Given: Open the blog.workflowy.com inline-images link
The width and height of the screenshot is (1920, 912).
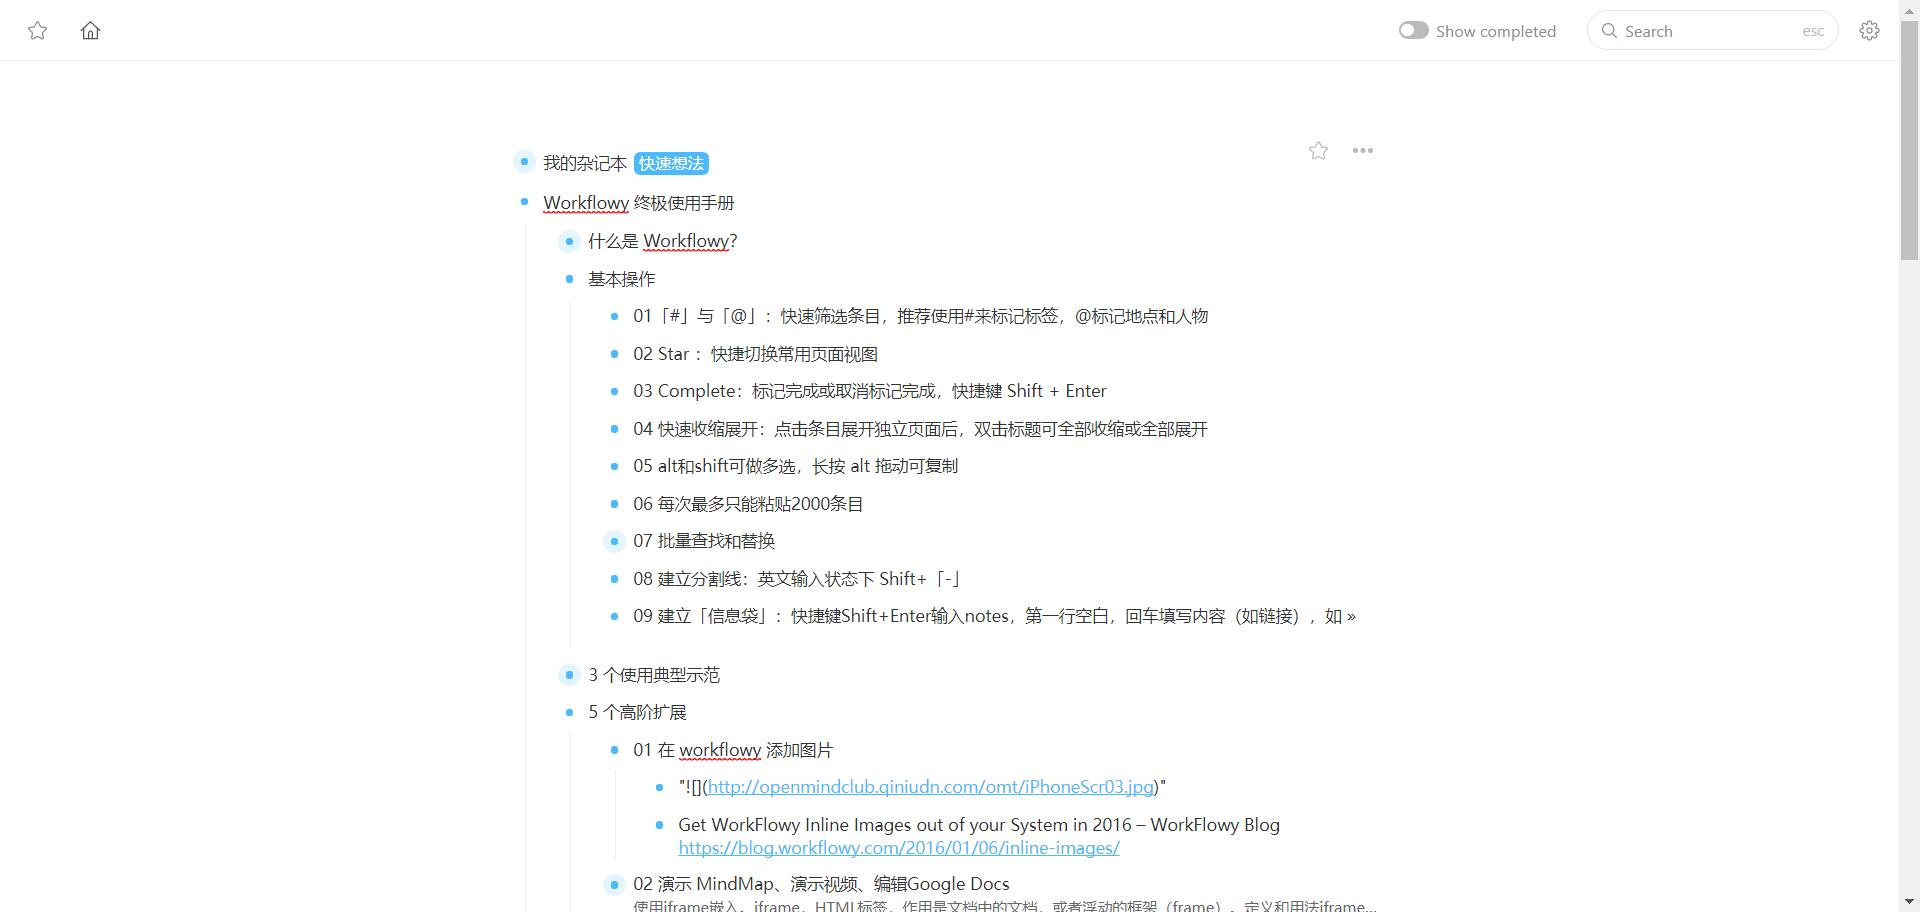Looking at the screenshot, I should 899,848.
